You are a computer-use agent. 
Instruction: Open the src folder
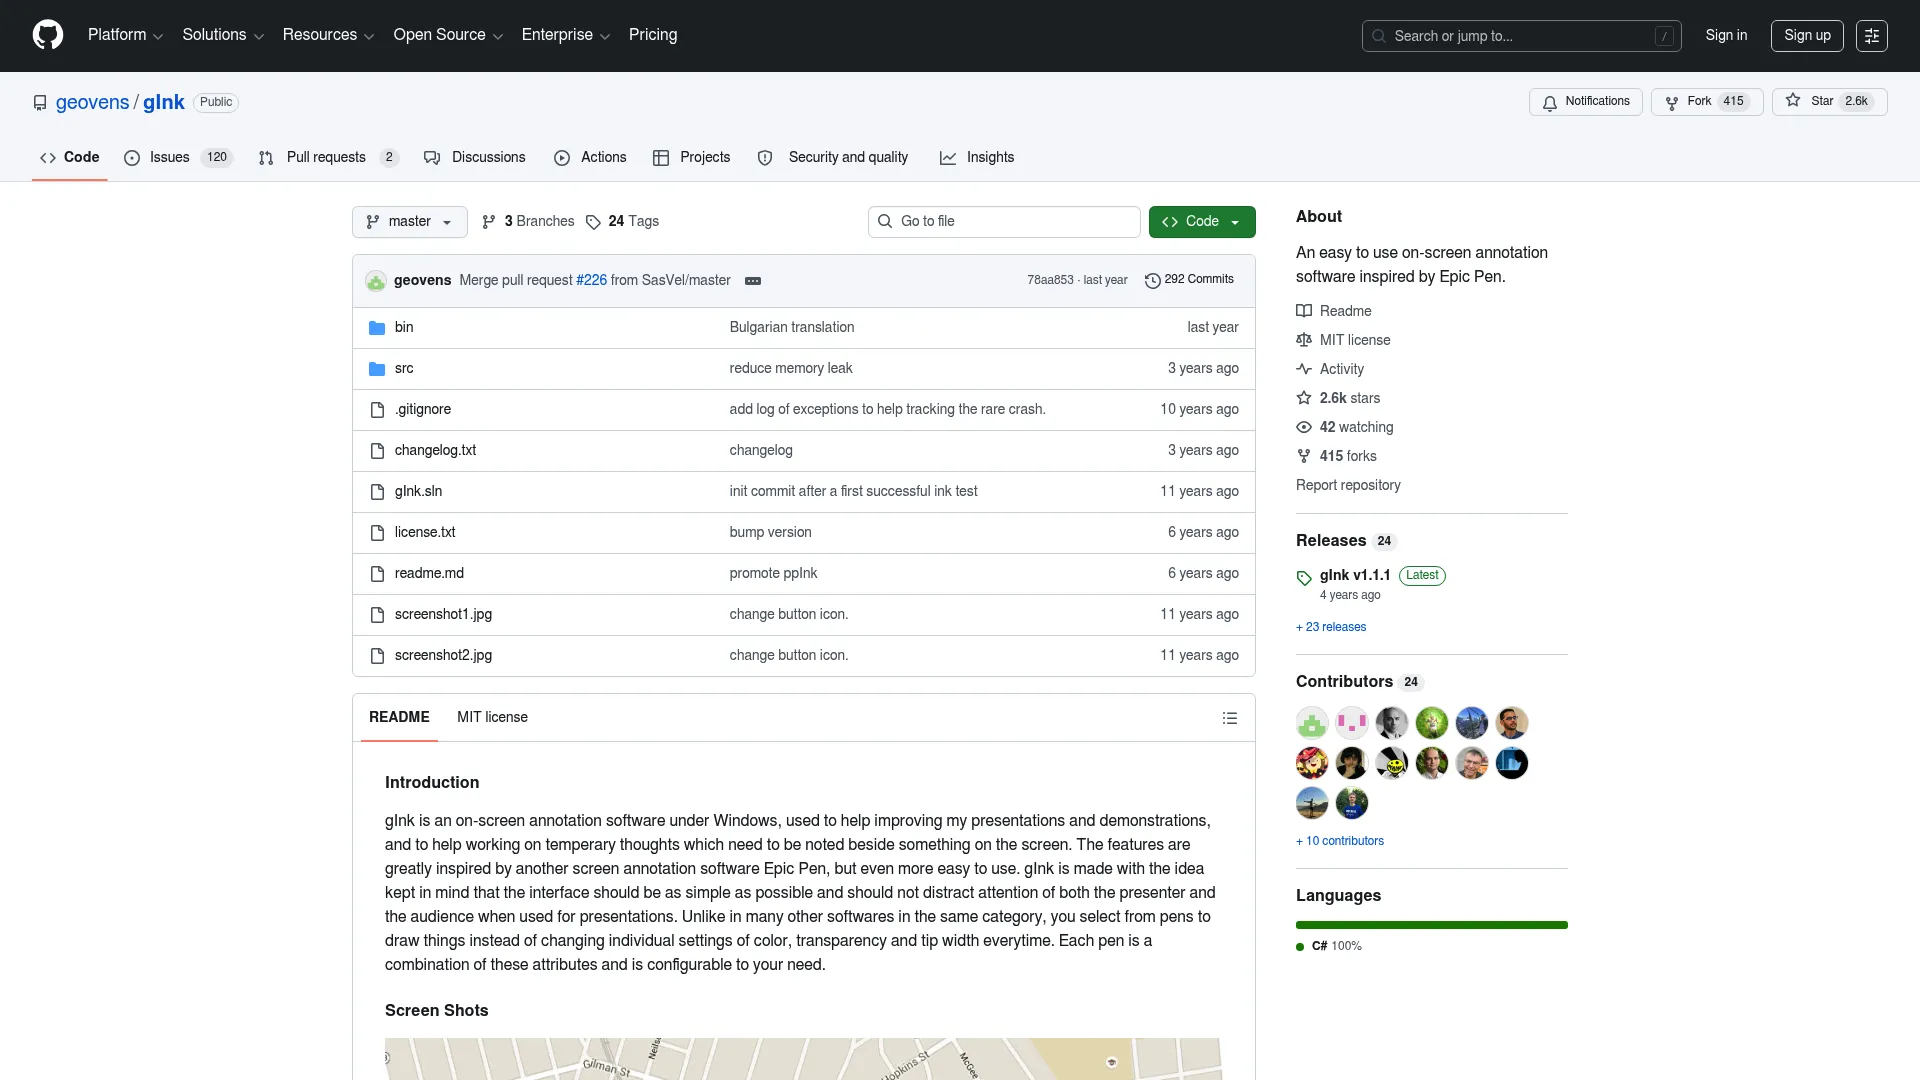click(404, 369)
